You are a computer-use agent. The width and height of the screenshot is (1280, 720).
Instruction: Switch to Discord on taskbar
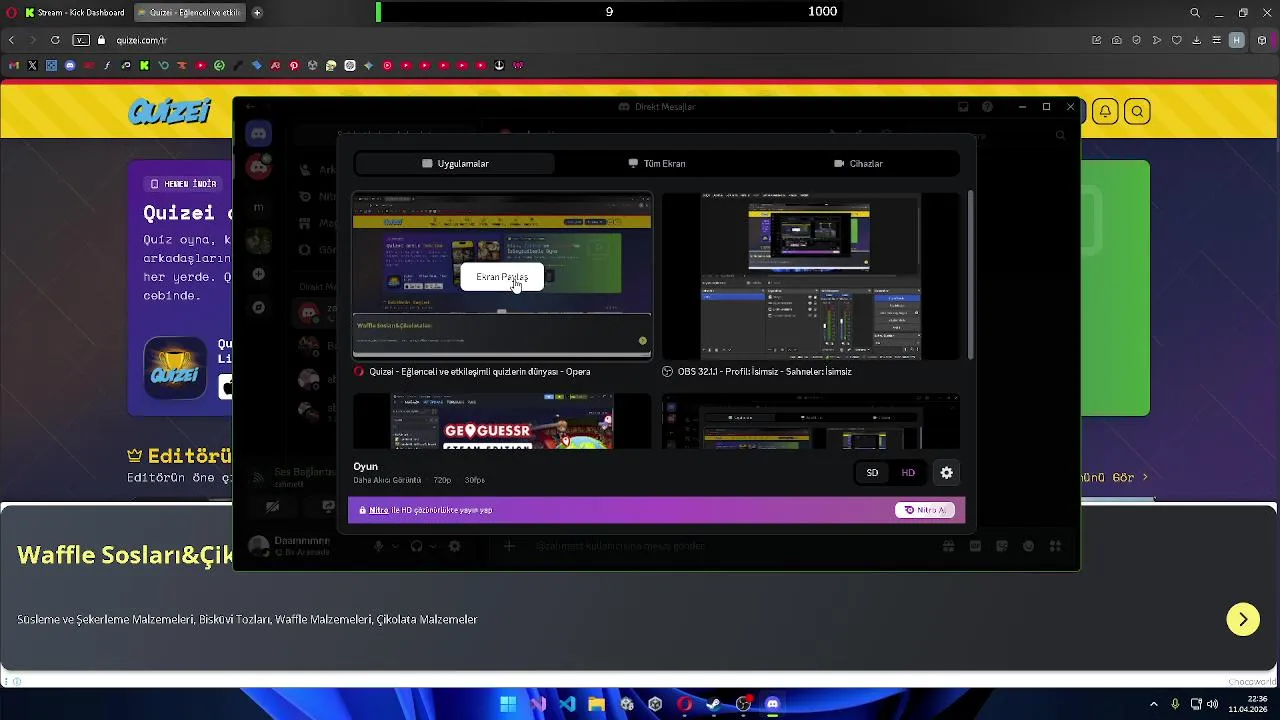click(772, 704)
